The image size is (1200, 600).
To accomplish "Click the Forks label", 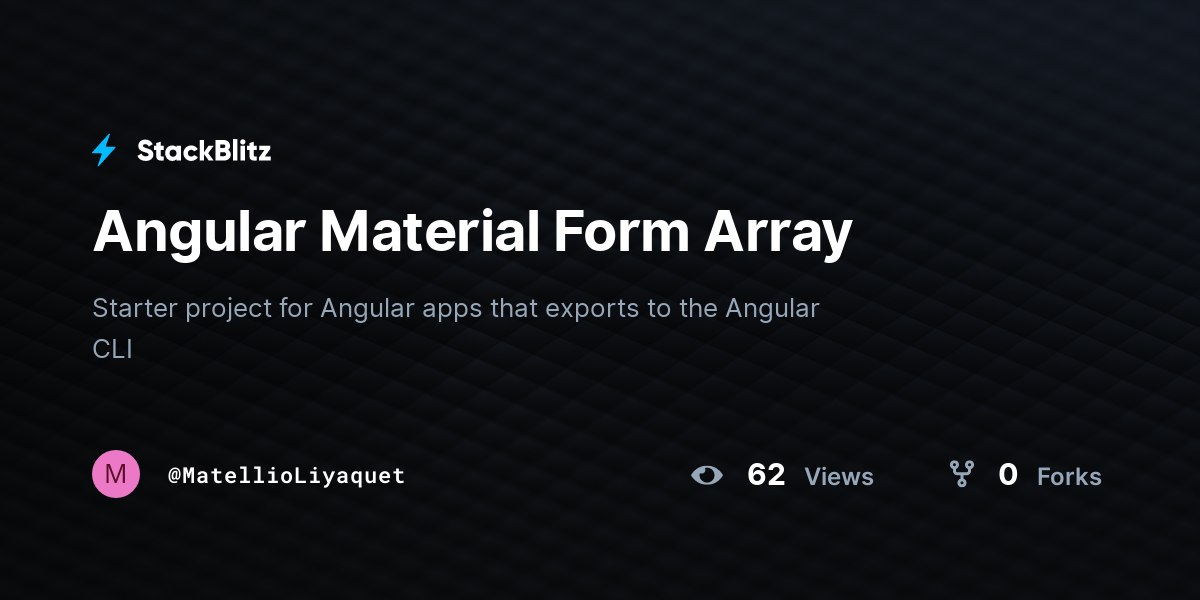I will (x=1069, y=477).
